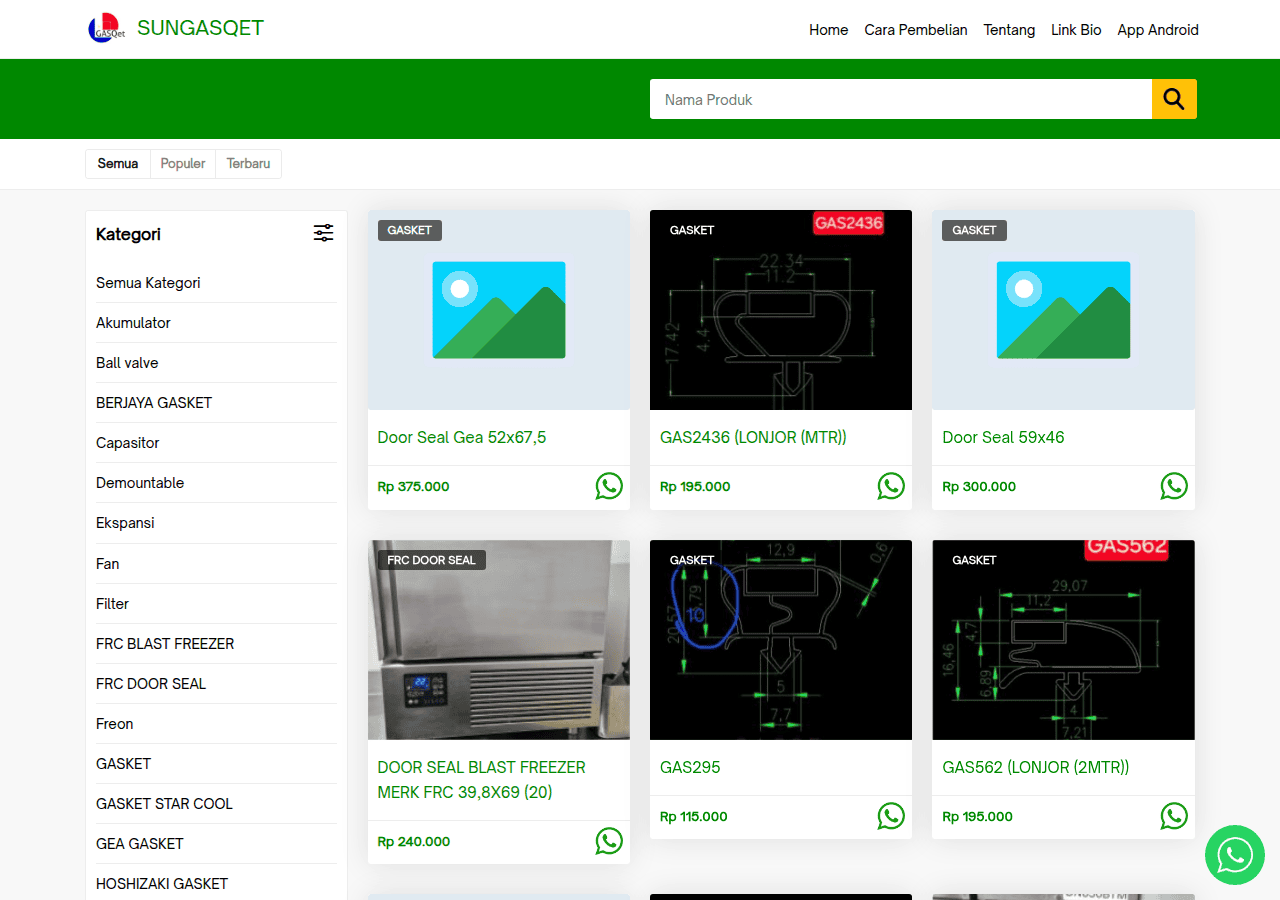Image resolution: width=1280 pixels, height=900 pixels.
Task: Click the yellow search magnifier button
Action: (1174, 99)
